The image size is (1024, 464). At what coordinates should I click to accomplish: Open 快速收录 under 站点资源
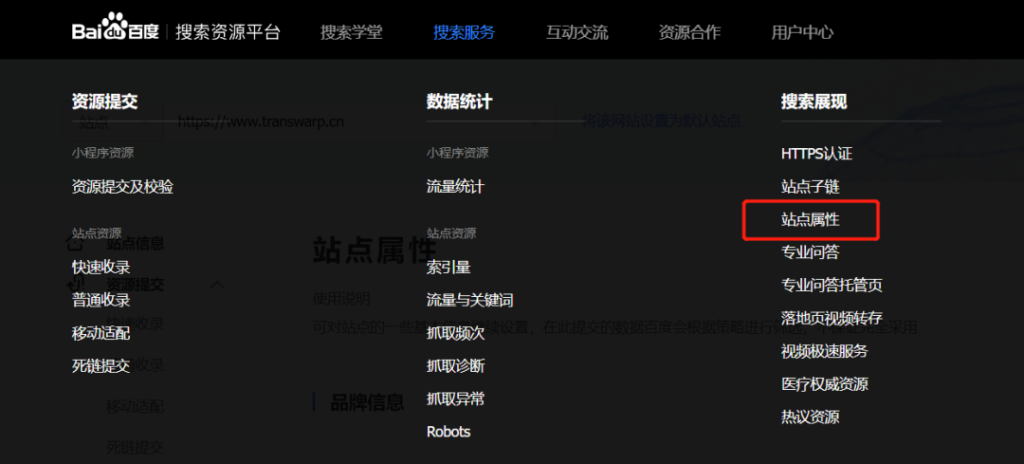tap(101, 267)
